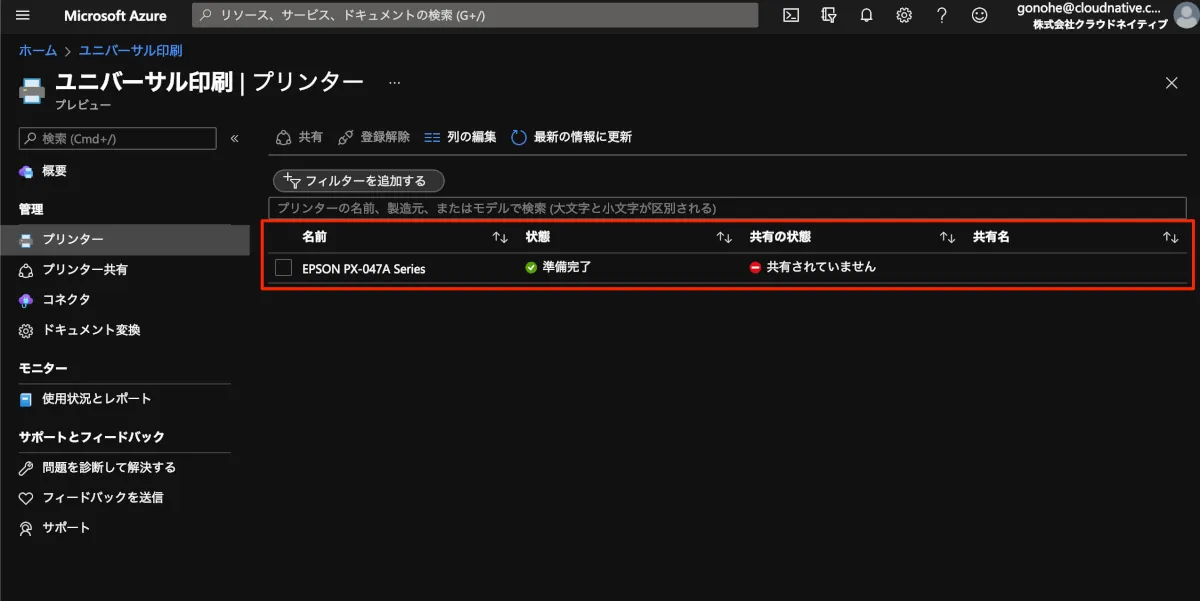Refresh the list with 最新の情報に更新
This screenshot has width=1200, height=601.
pos(572,137)
